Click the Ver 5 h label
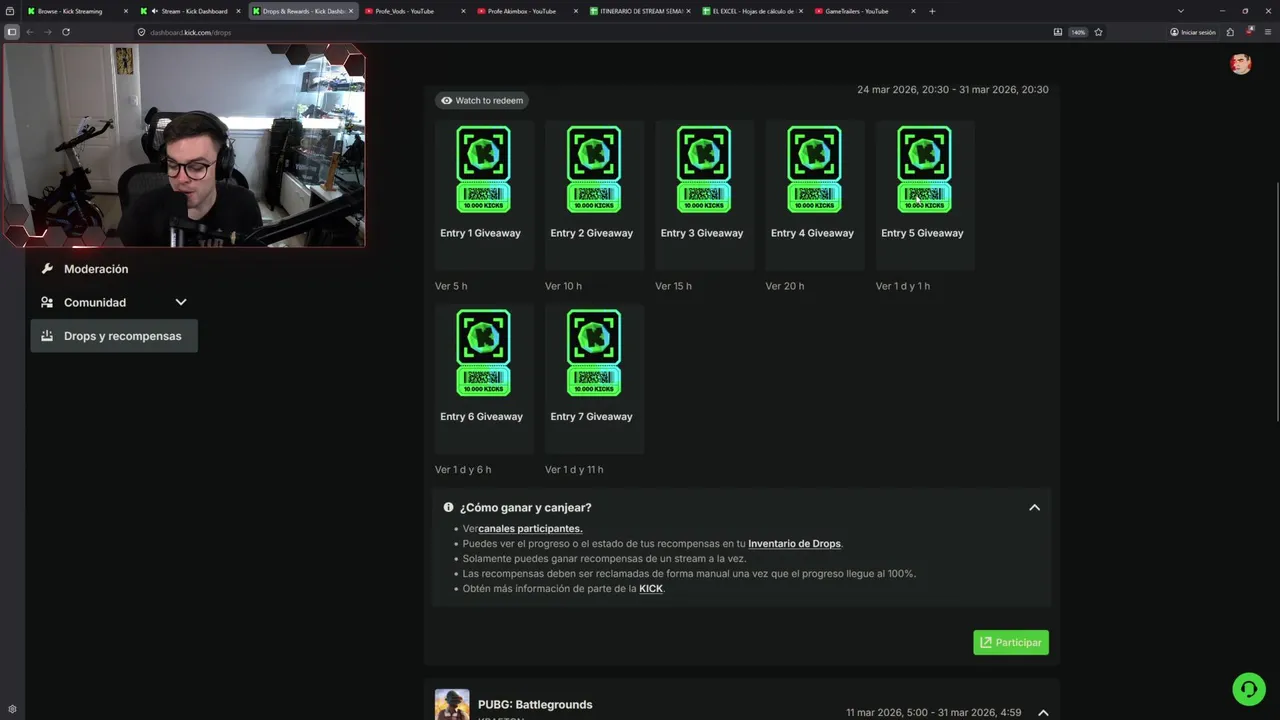1280x720 pixels. [451, 286]
